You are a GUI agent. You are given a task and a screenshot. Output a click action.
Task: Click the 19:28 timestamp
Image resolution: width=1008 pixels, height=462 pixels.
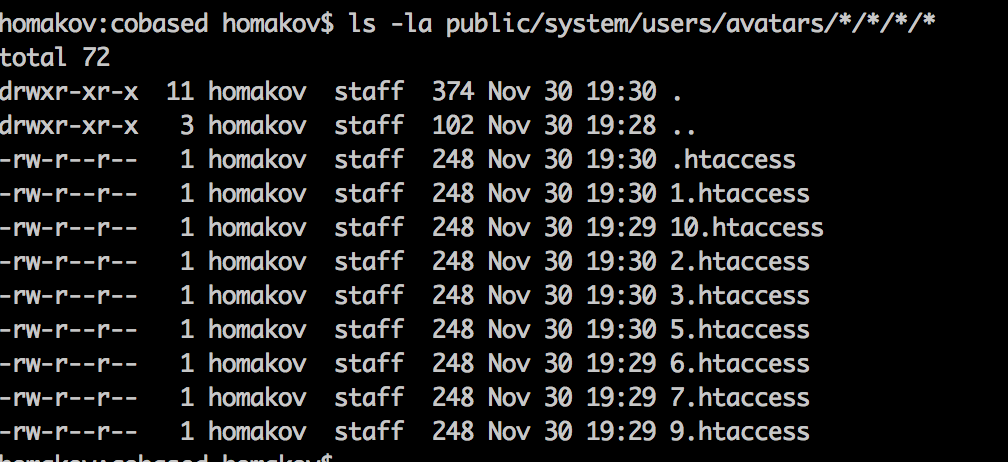pos(620,125)
